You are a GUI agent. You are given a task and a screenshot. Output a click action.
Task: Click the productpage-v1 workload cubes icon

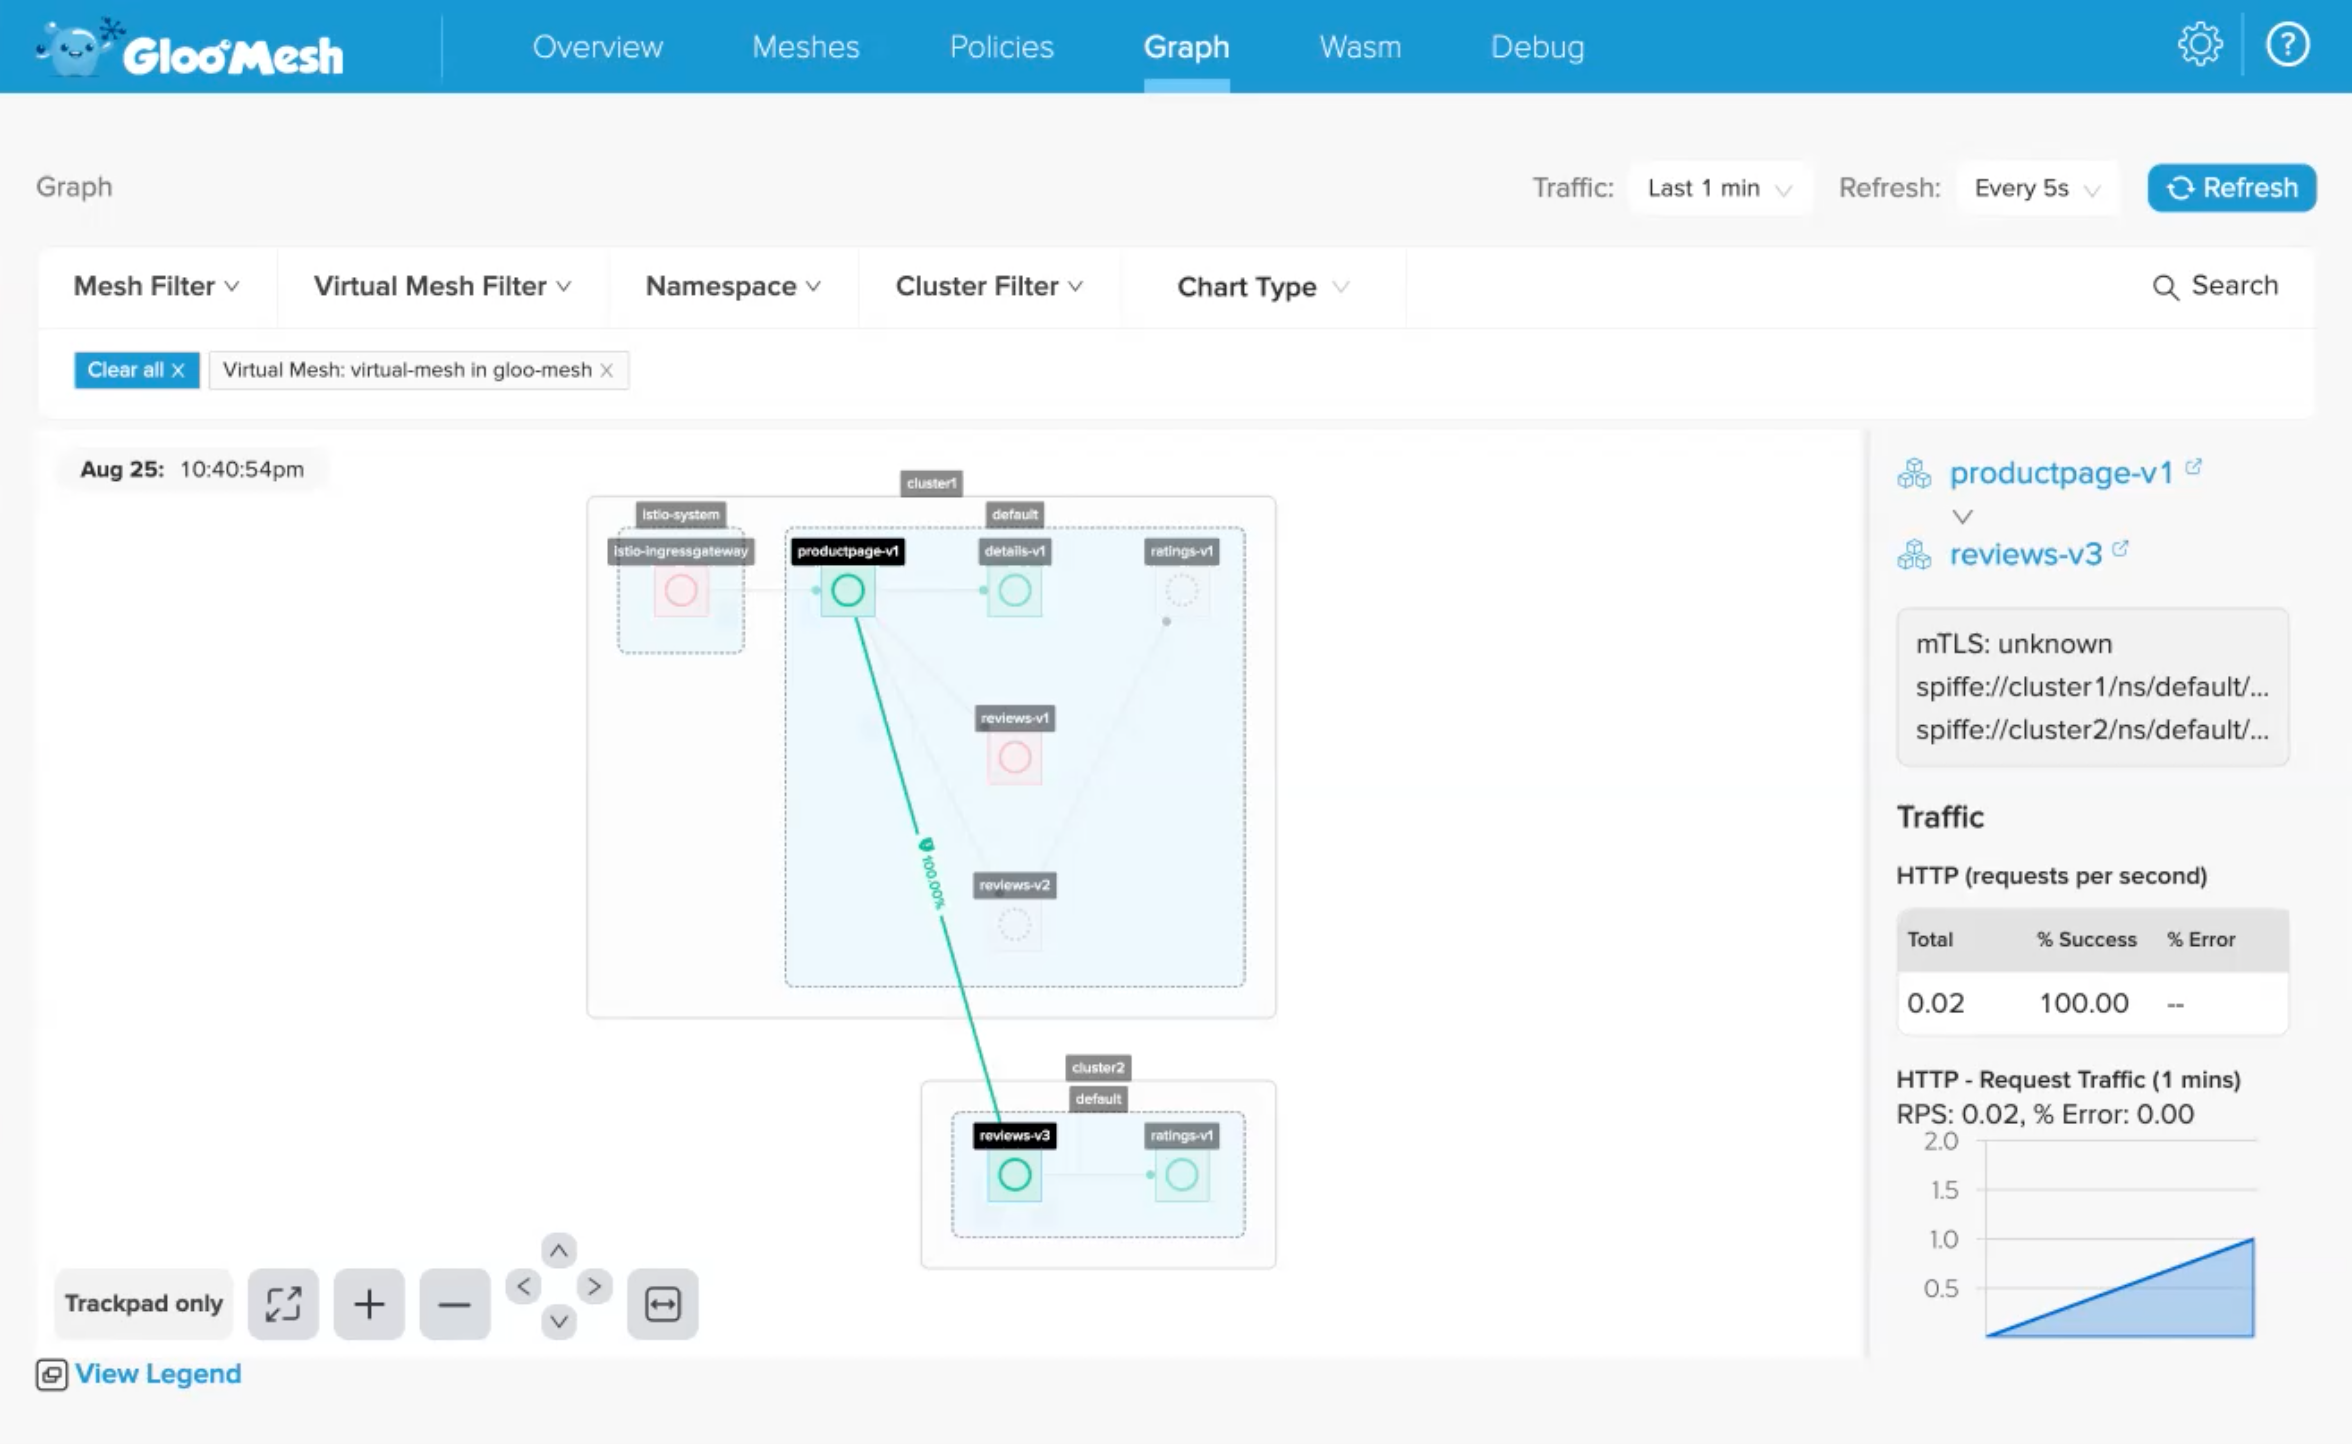(x=1914, y=473)
